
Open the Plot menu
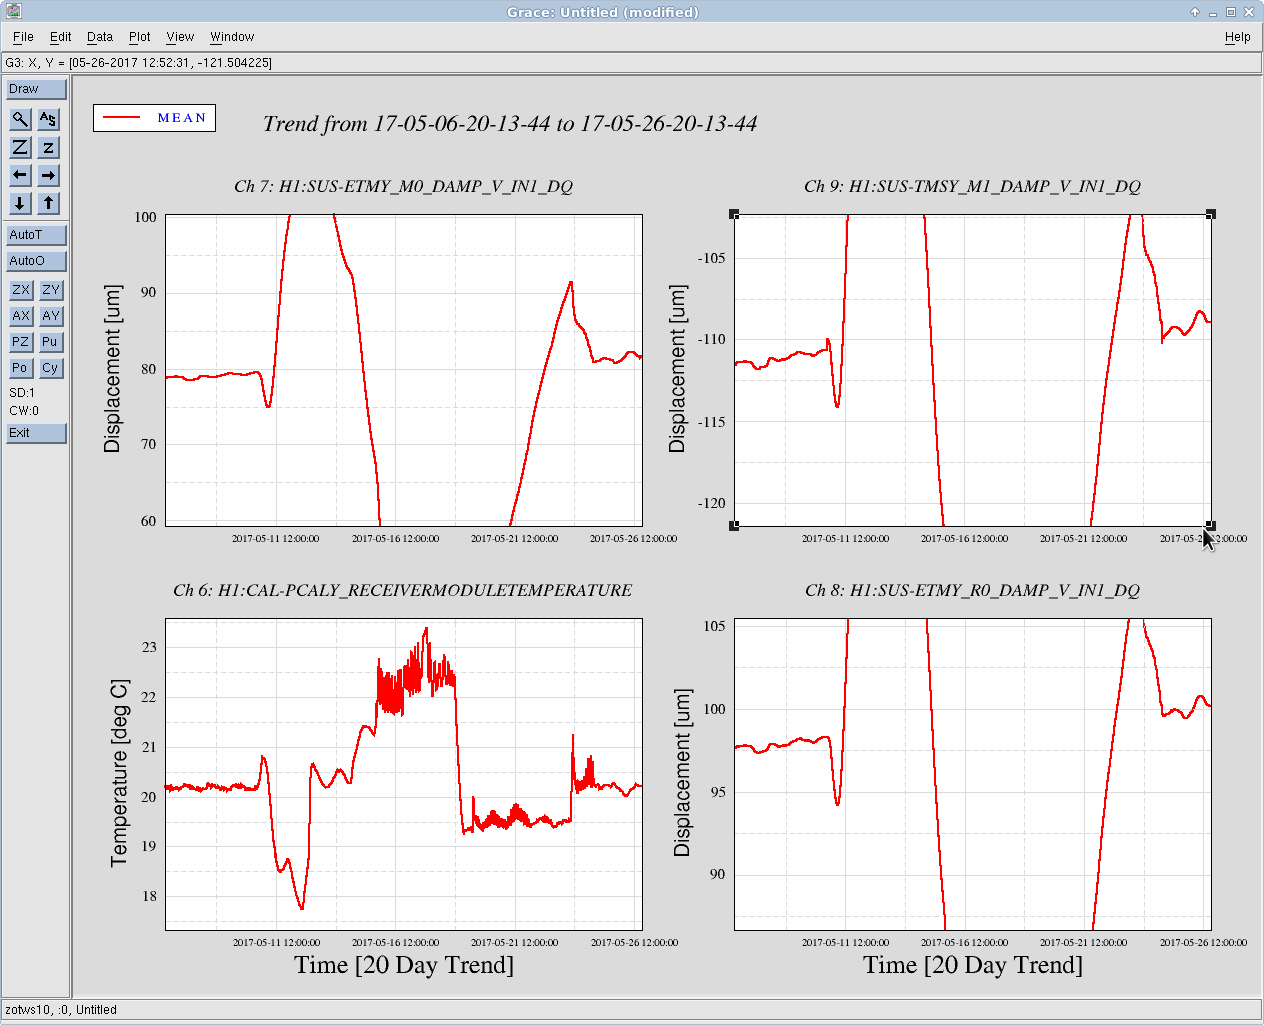[140, 37]
